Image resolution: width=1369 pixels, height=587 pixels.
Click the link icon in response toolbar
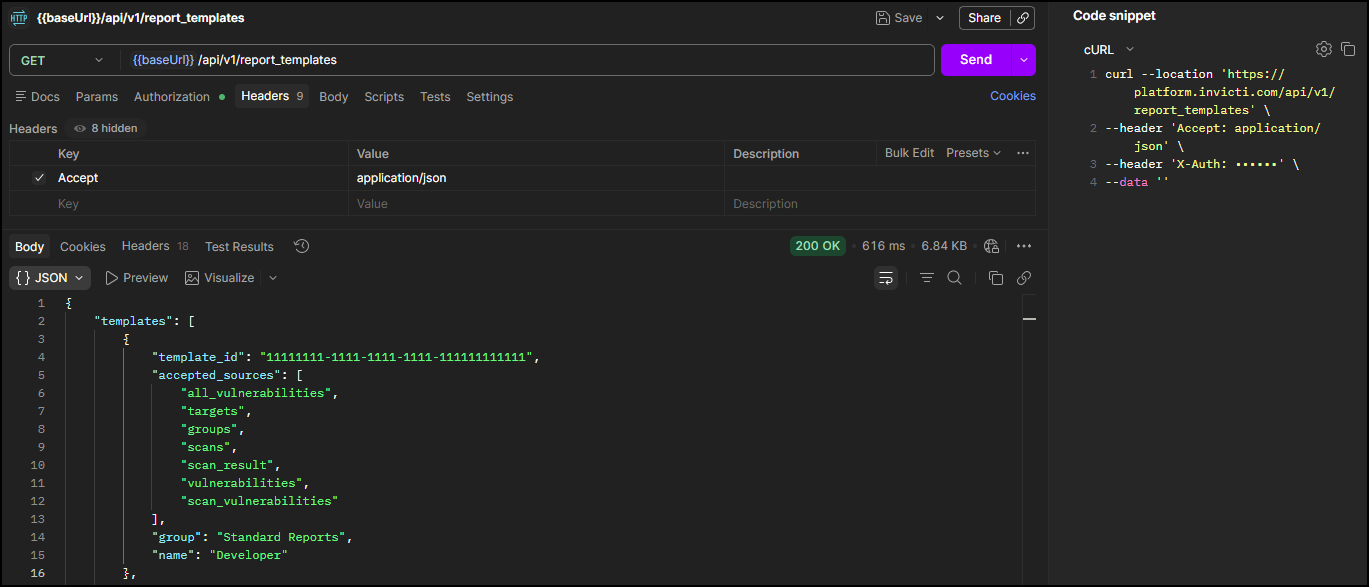[x=1023, y=278]
